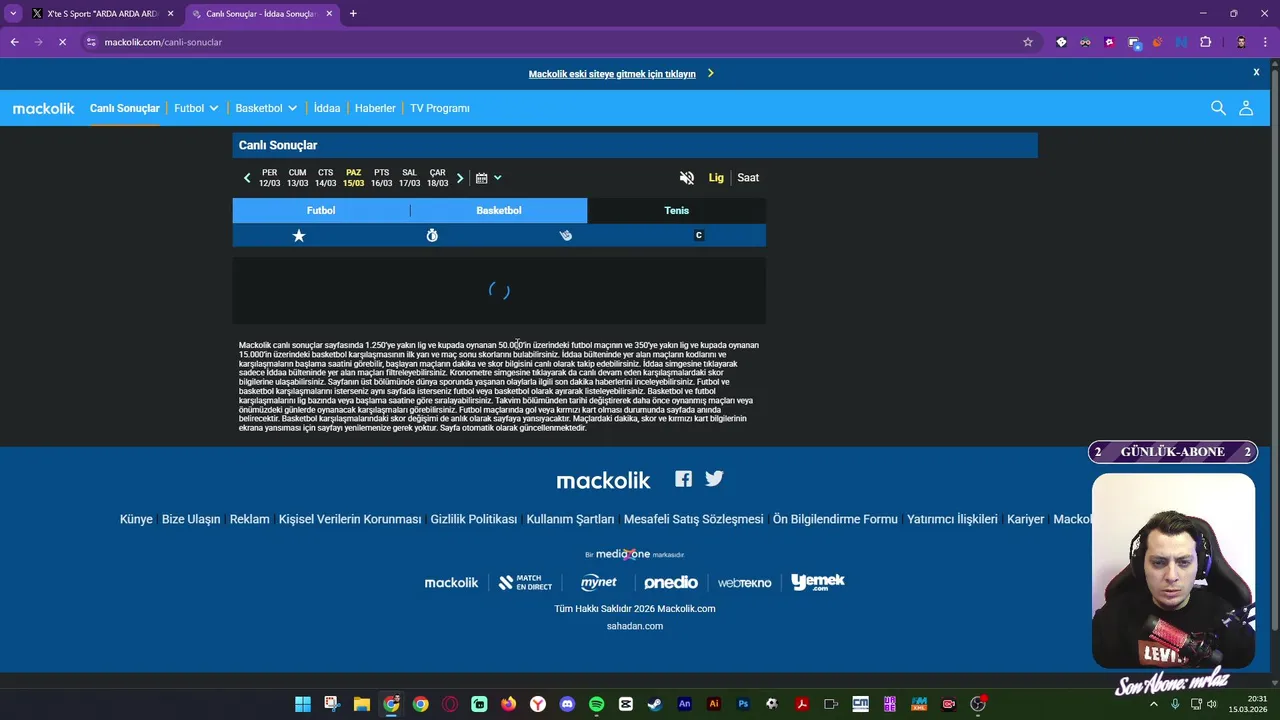Screen dimensions: 1280x720
Task: Click the onedio brand logo
Action: (x=671, y=583)
